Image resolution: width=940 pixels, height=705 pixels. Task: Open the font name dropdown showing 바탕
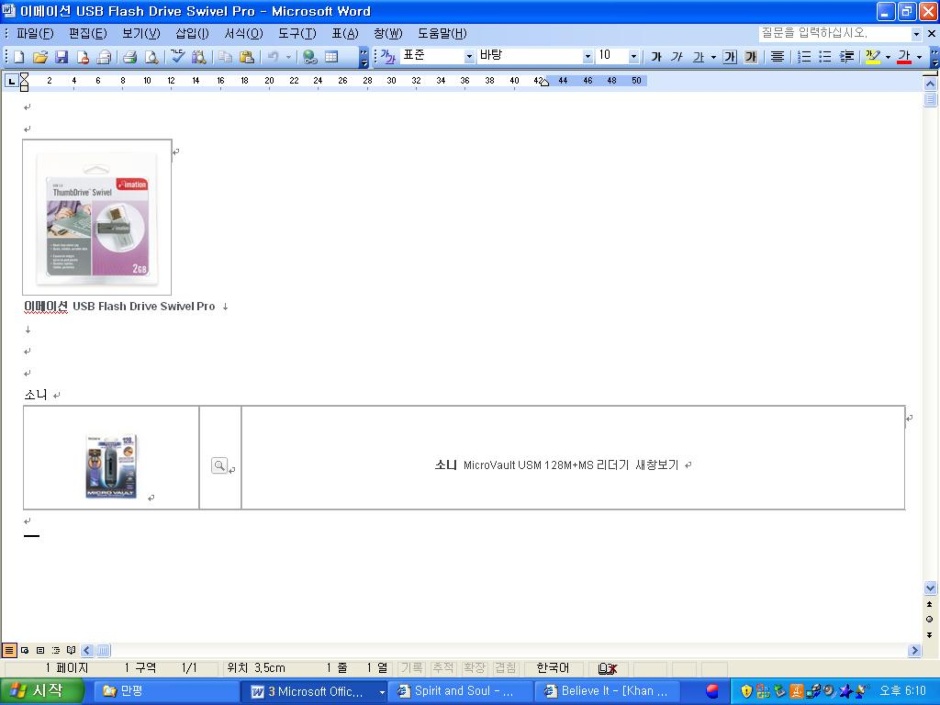588,56
